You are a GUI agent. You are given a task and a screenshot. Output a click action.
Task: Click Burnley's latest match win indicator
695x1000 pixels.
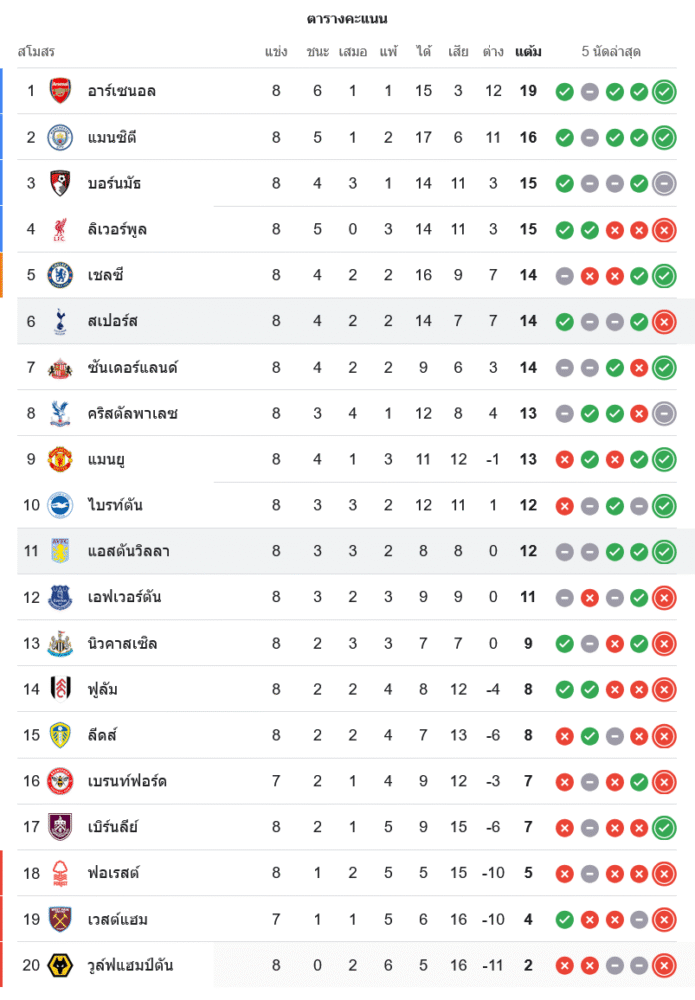[663, 828]
